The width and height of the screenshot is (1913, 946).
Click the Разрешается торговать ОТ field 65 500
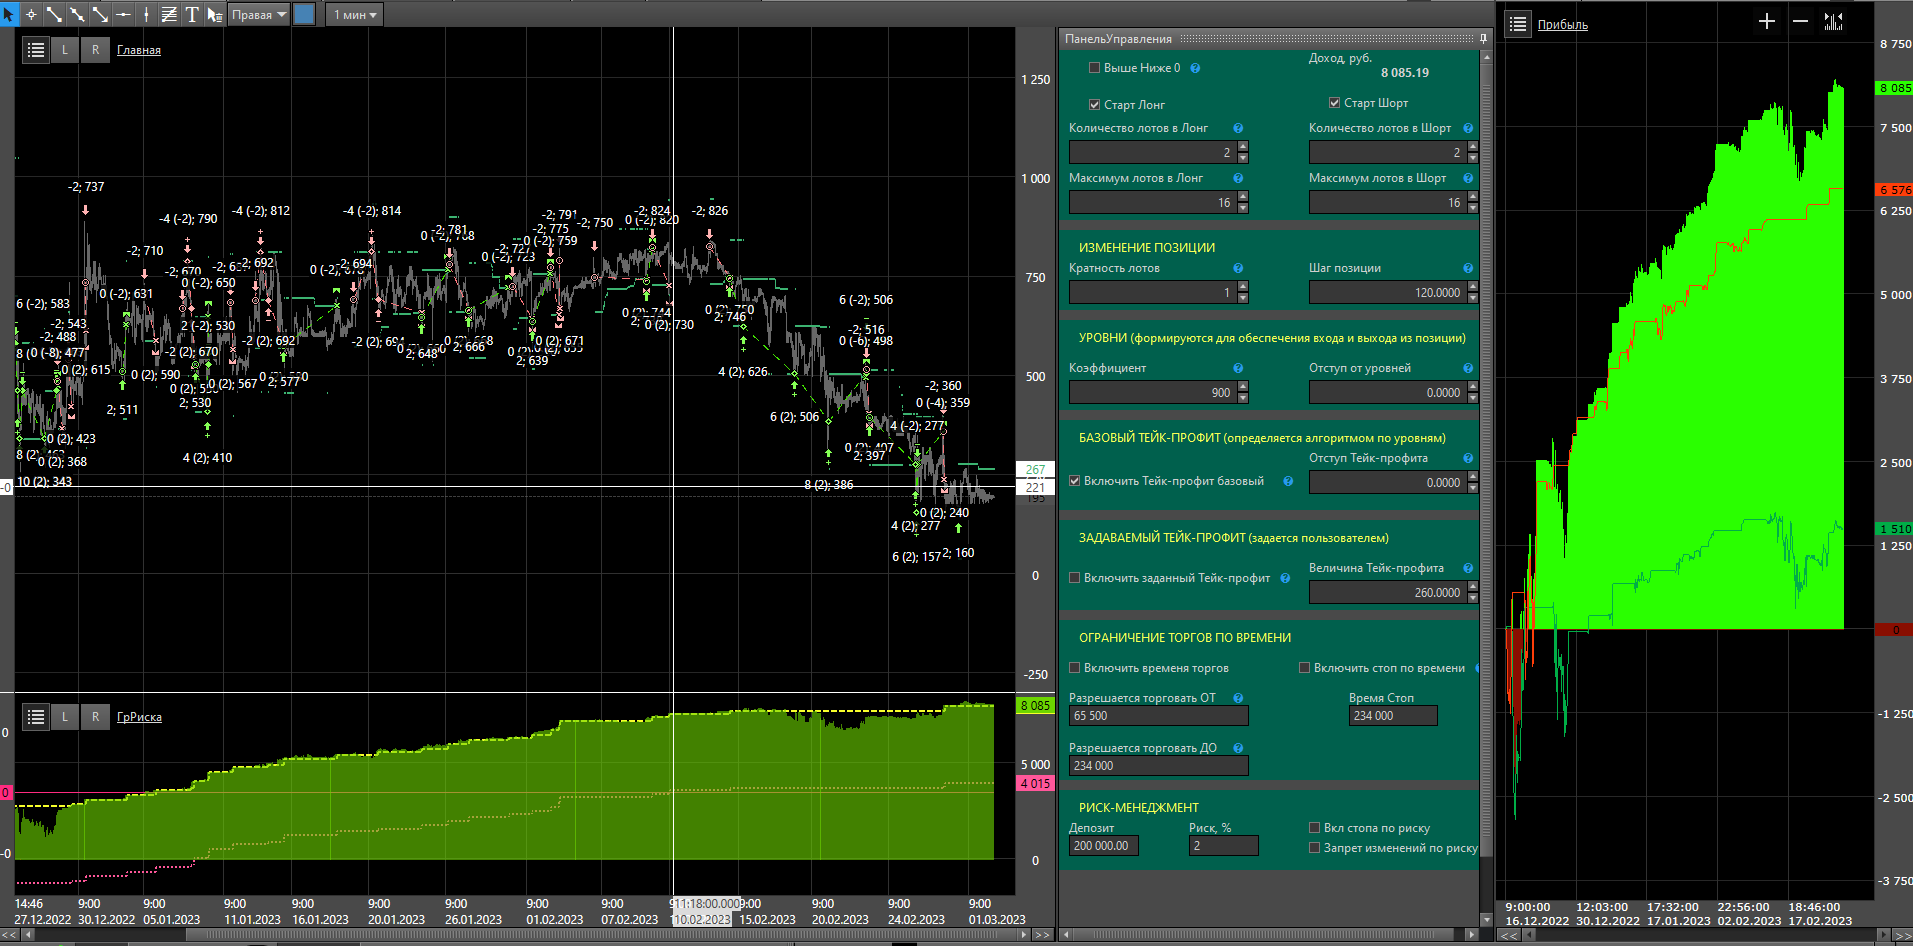pos(1159,716)
